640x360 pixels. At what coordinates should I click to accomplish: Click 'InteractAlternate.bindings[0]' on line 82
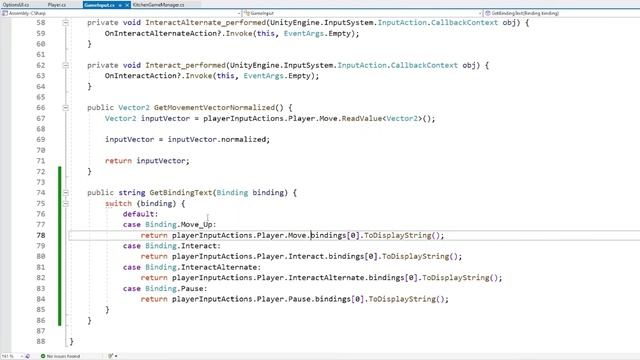[353, 278]
